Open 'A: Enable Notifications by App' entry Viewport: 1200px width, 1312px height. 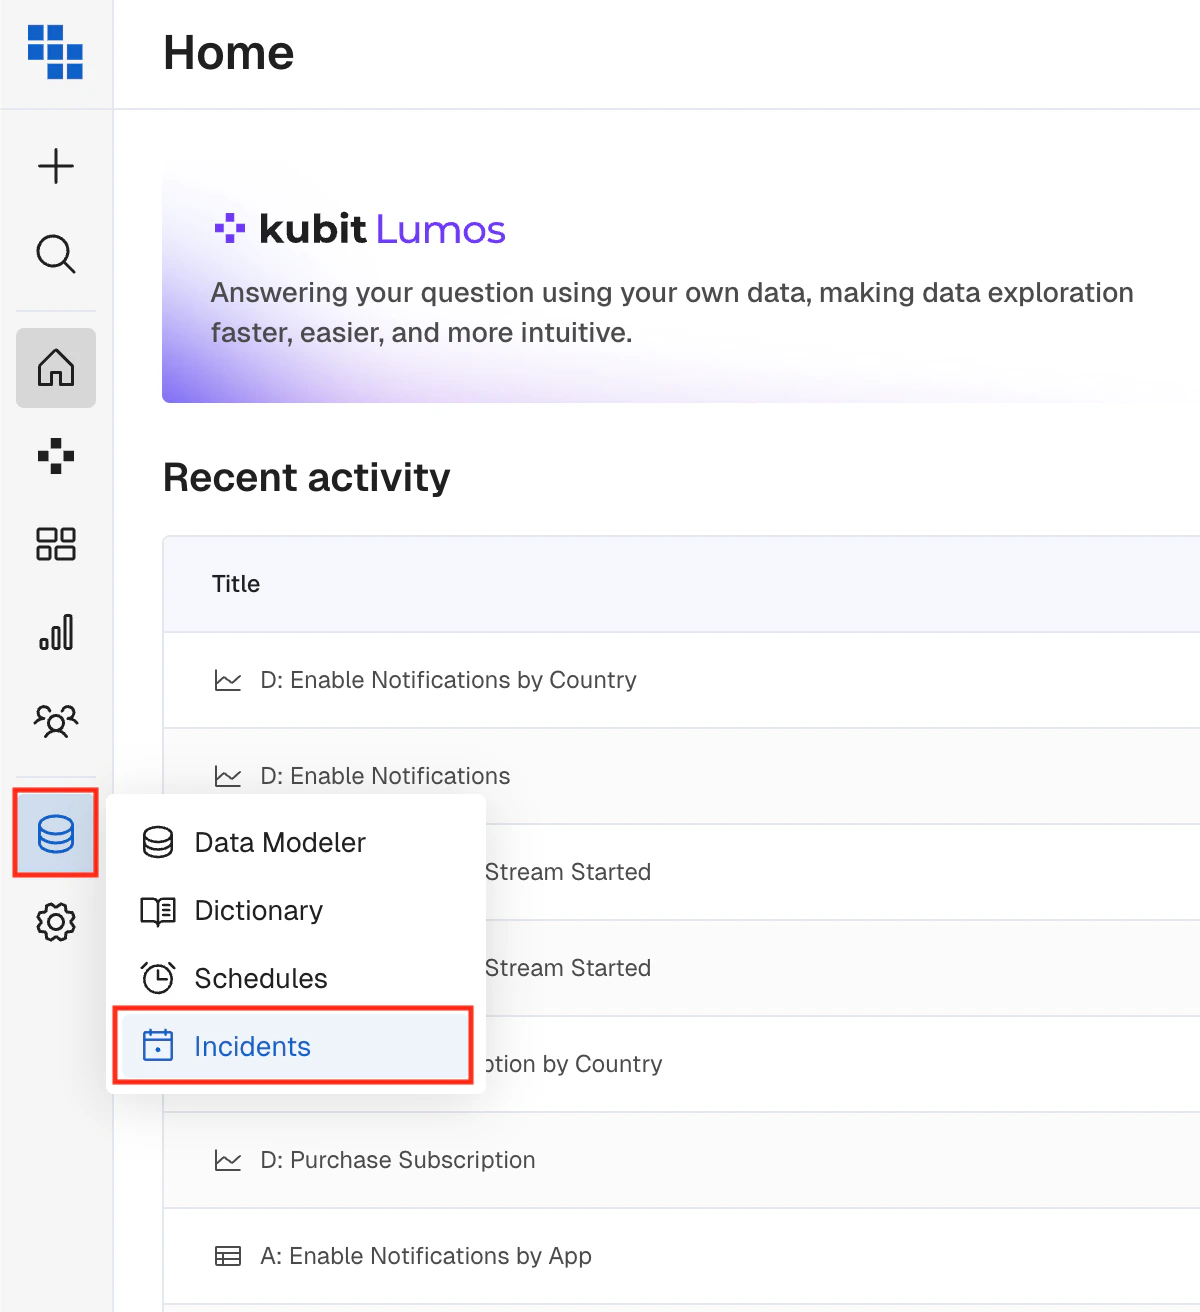(425, 1256)
